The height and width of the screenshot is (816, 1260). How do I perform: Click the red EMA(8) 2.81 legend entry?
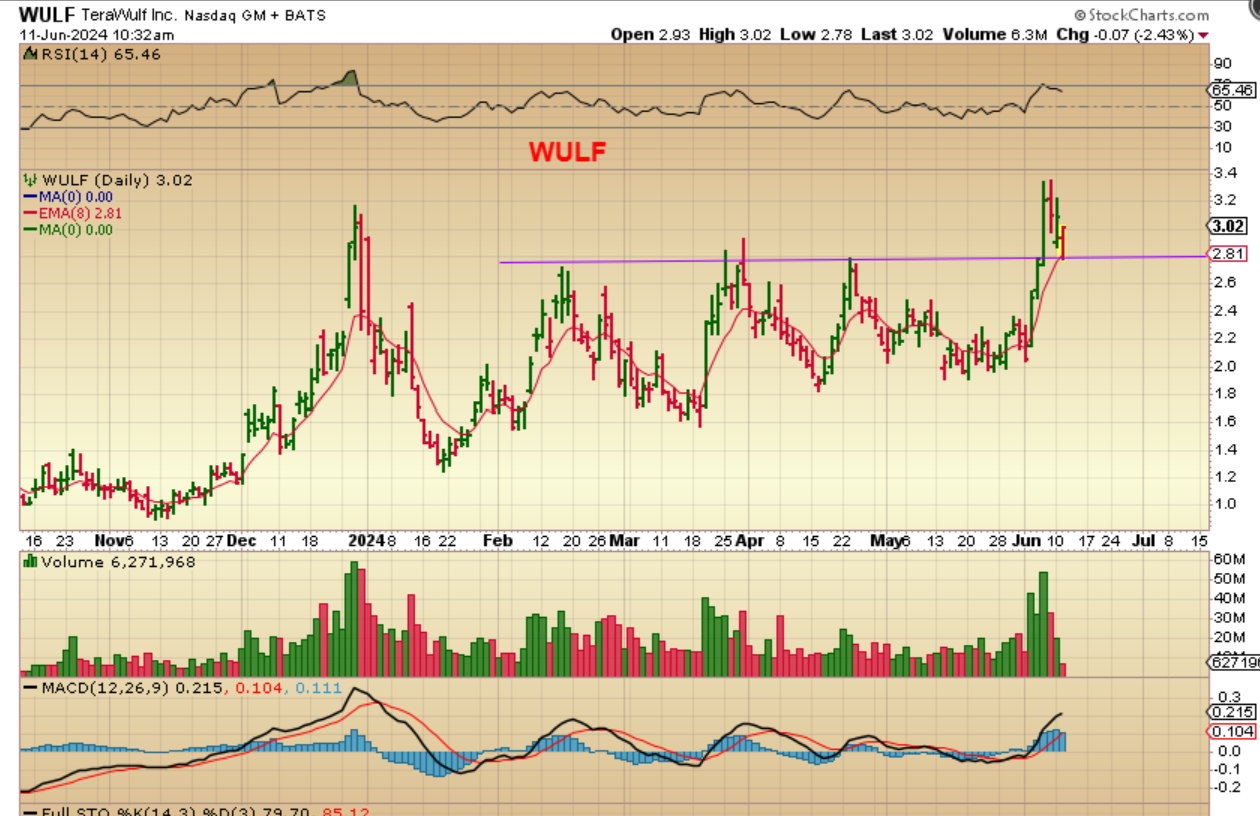pyautogui.click(x=71, y=213)
